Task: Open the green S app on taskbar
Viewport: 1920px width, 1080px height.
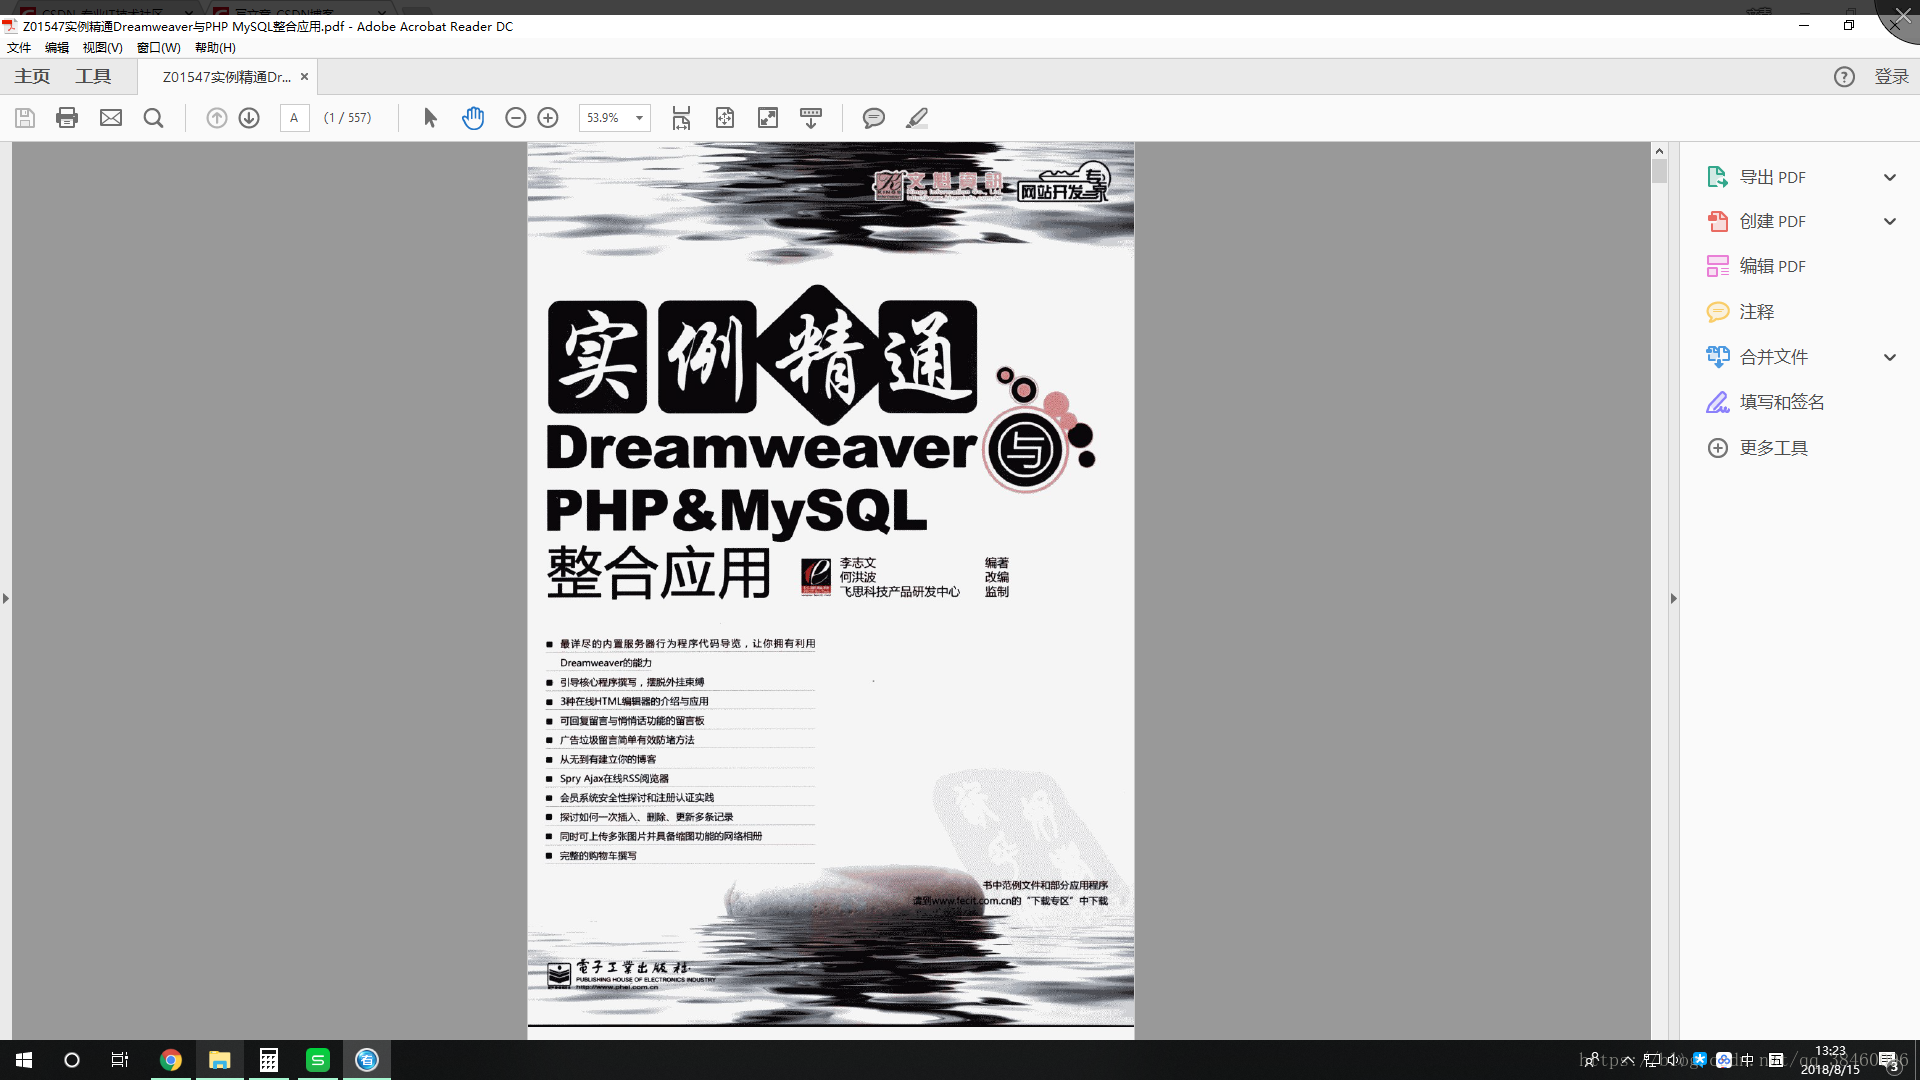Action: 318,1060
